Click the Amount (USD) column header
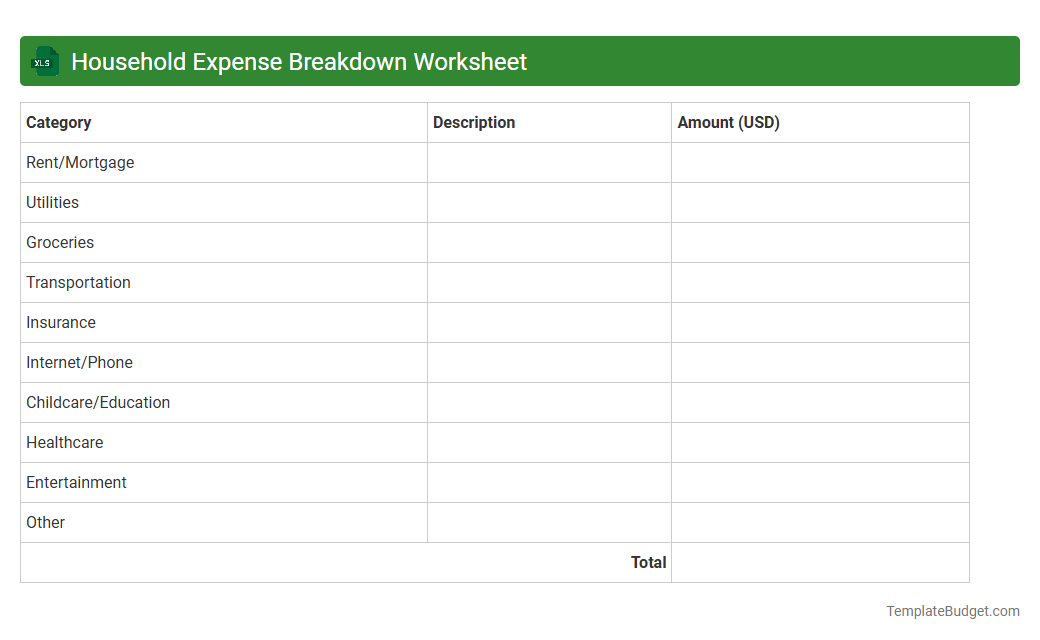Viewport: 1040px width, 640px height. click(x=728, y=122)
